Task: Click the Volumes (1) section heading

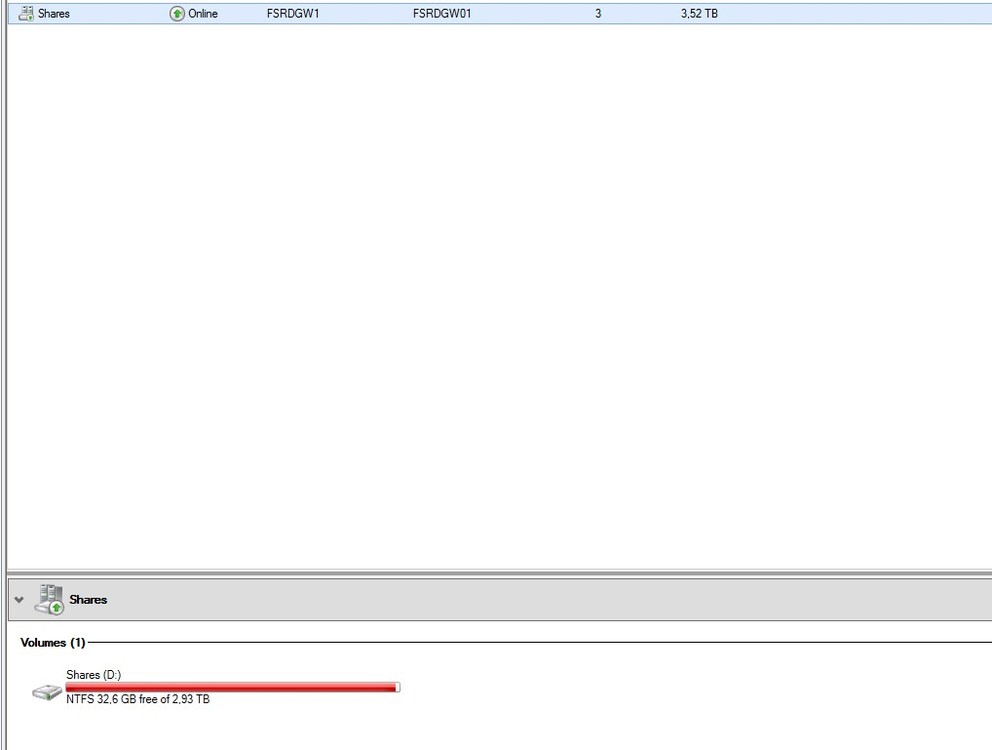Action: click(x=53, y=642)
